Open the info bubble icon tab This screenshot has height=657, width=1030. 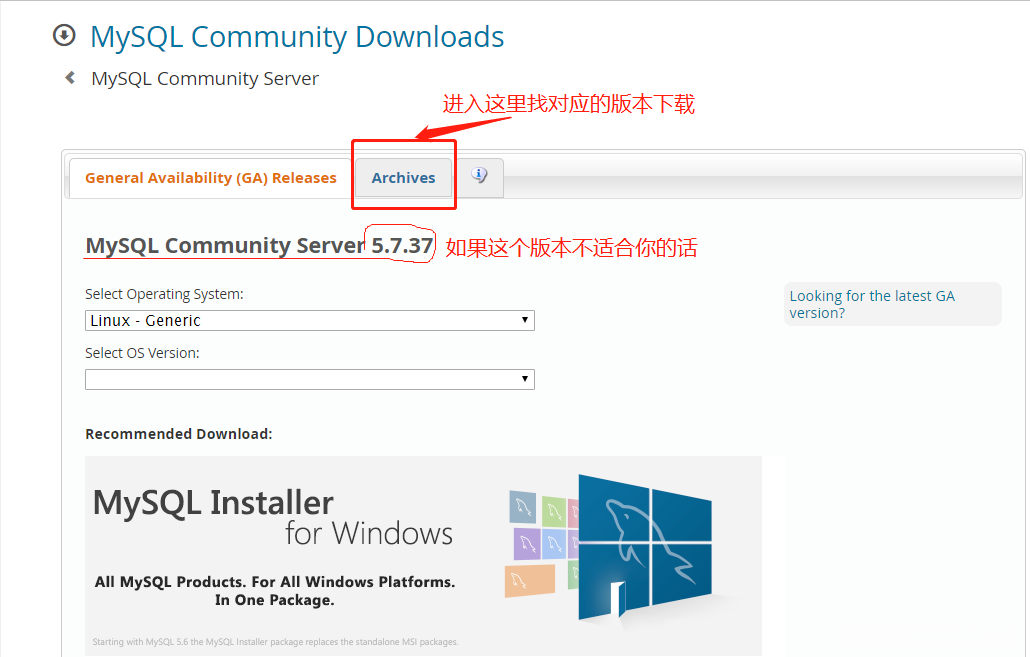480,176
